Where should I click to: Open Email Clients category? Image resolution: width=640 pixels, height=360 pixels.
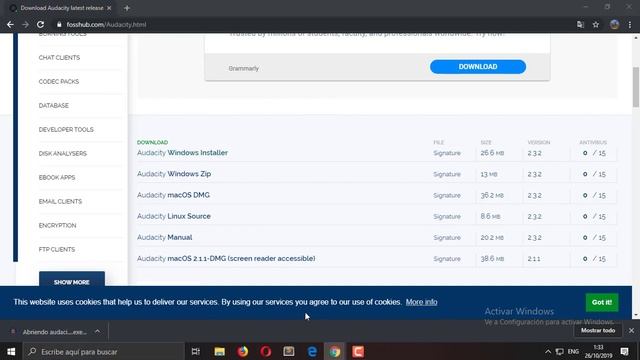tap(60, 202)
